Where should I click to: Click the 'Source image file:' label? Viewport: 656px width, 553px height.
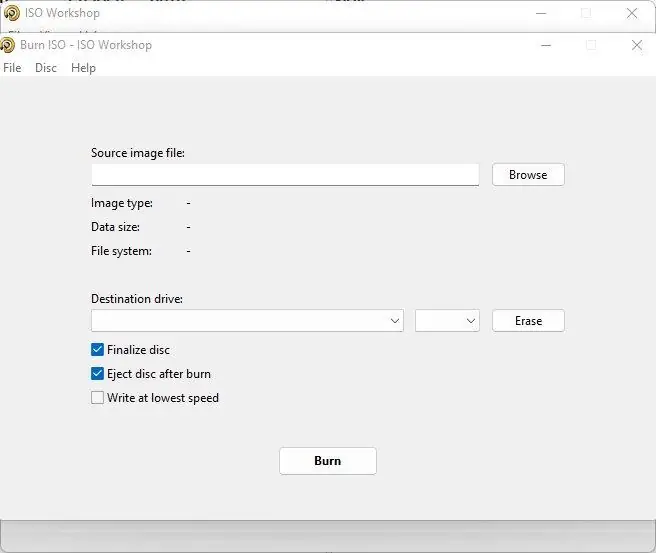138,153
